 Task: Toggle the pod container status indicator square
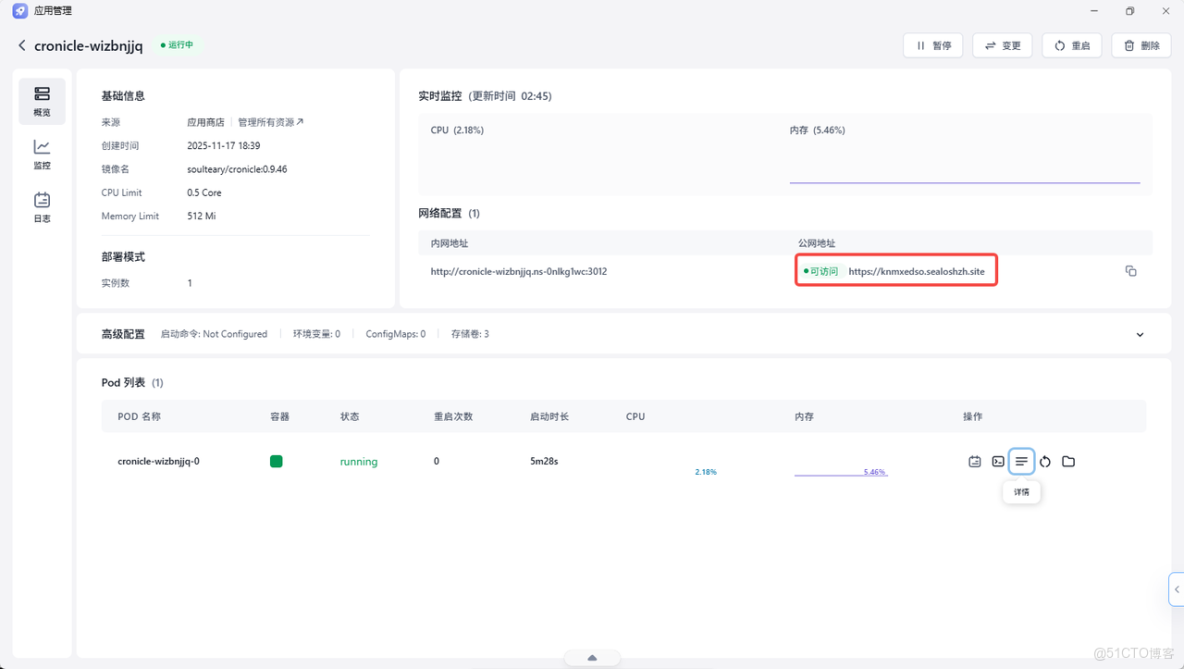click(276, 461)
